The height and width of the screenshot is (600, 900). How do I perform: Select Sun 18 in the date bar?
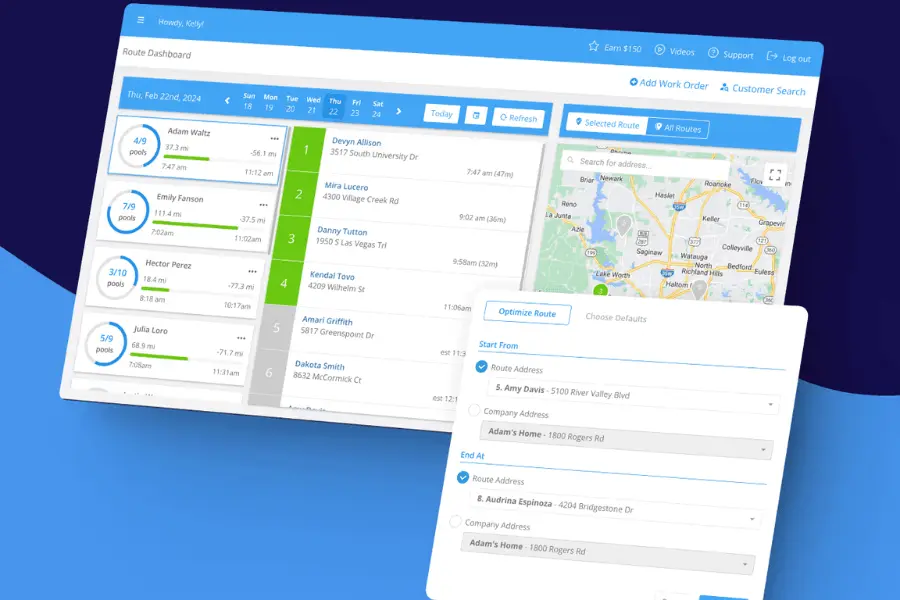tap(249, 101)
